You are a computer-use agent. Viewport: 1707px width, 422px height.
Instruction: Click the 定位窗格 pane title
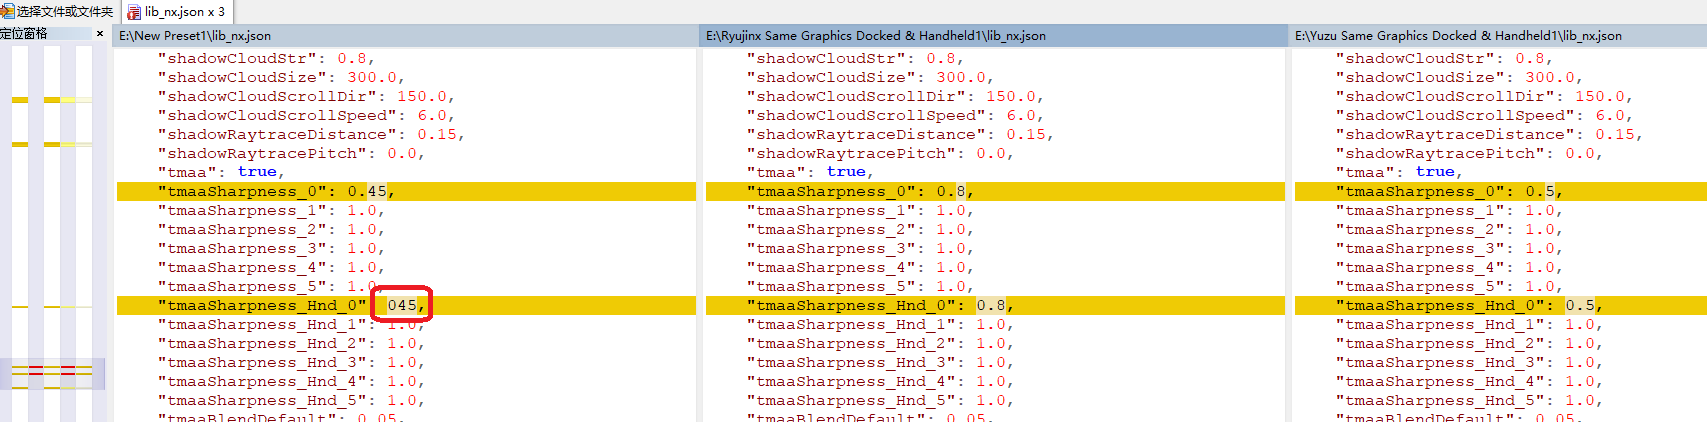point(24,34)
